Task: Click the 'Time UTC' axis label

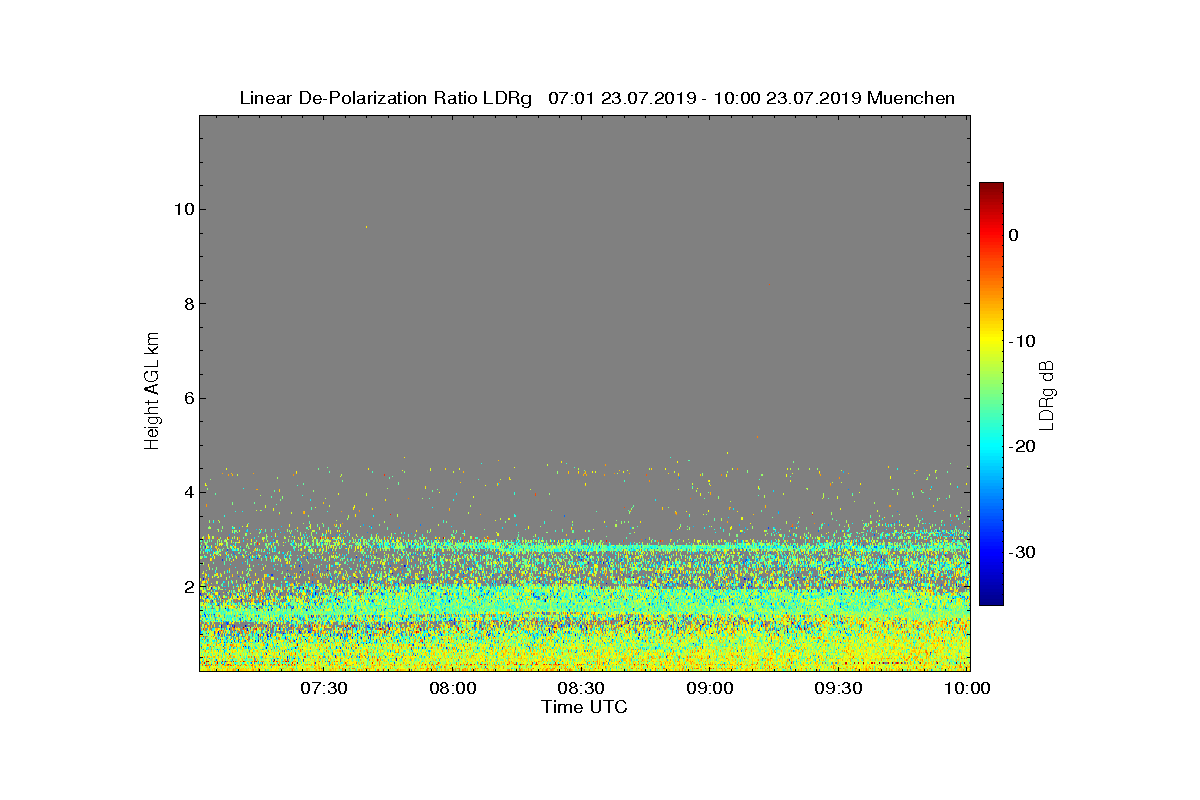Action: click(x=585, y=707)
